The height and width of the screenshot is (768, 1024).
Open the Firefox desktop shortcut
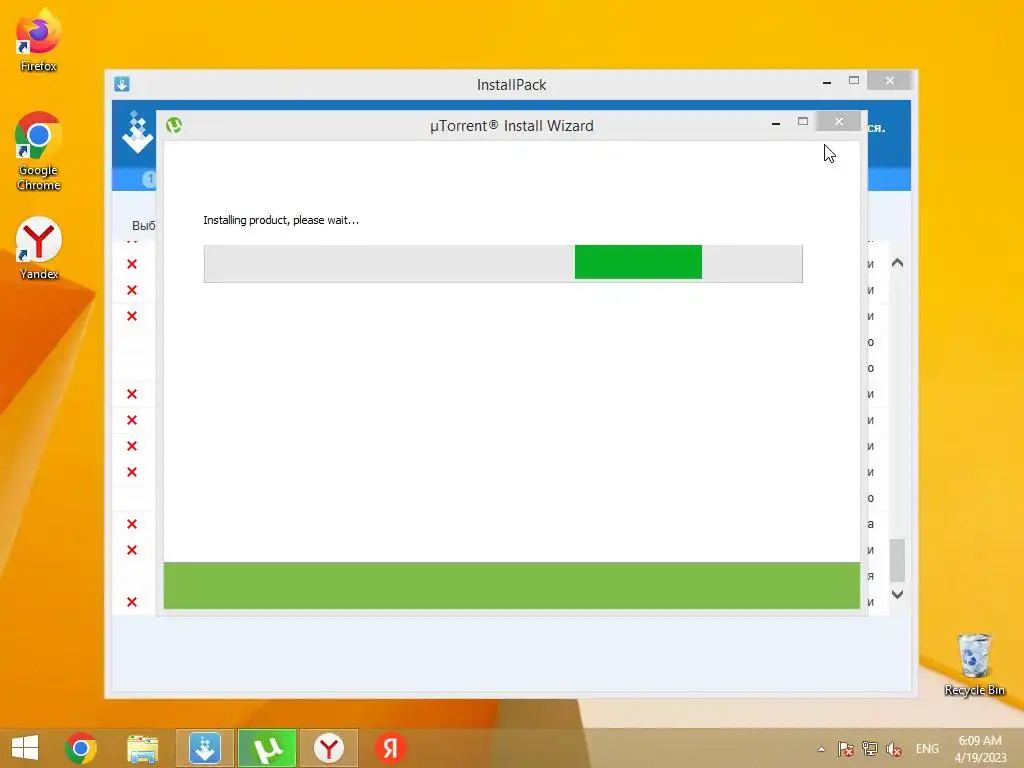click(38, 40)
